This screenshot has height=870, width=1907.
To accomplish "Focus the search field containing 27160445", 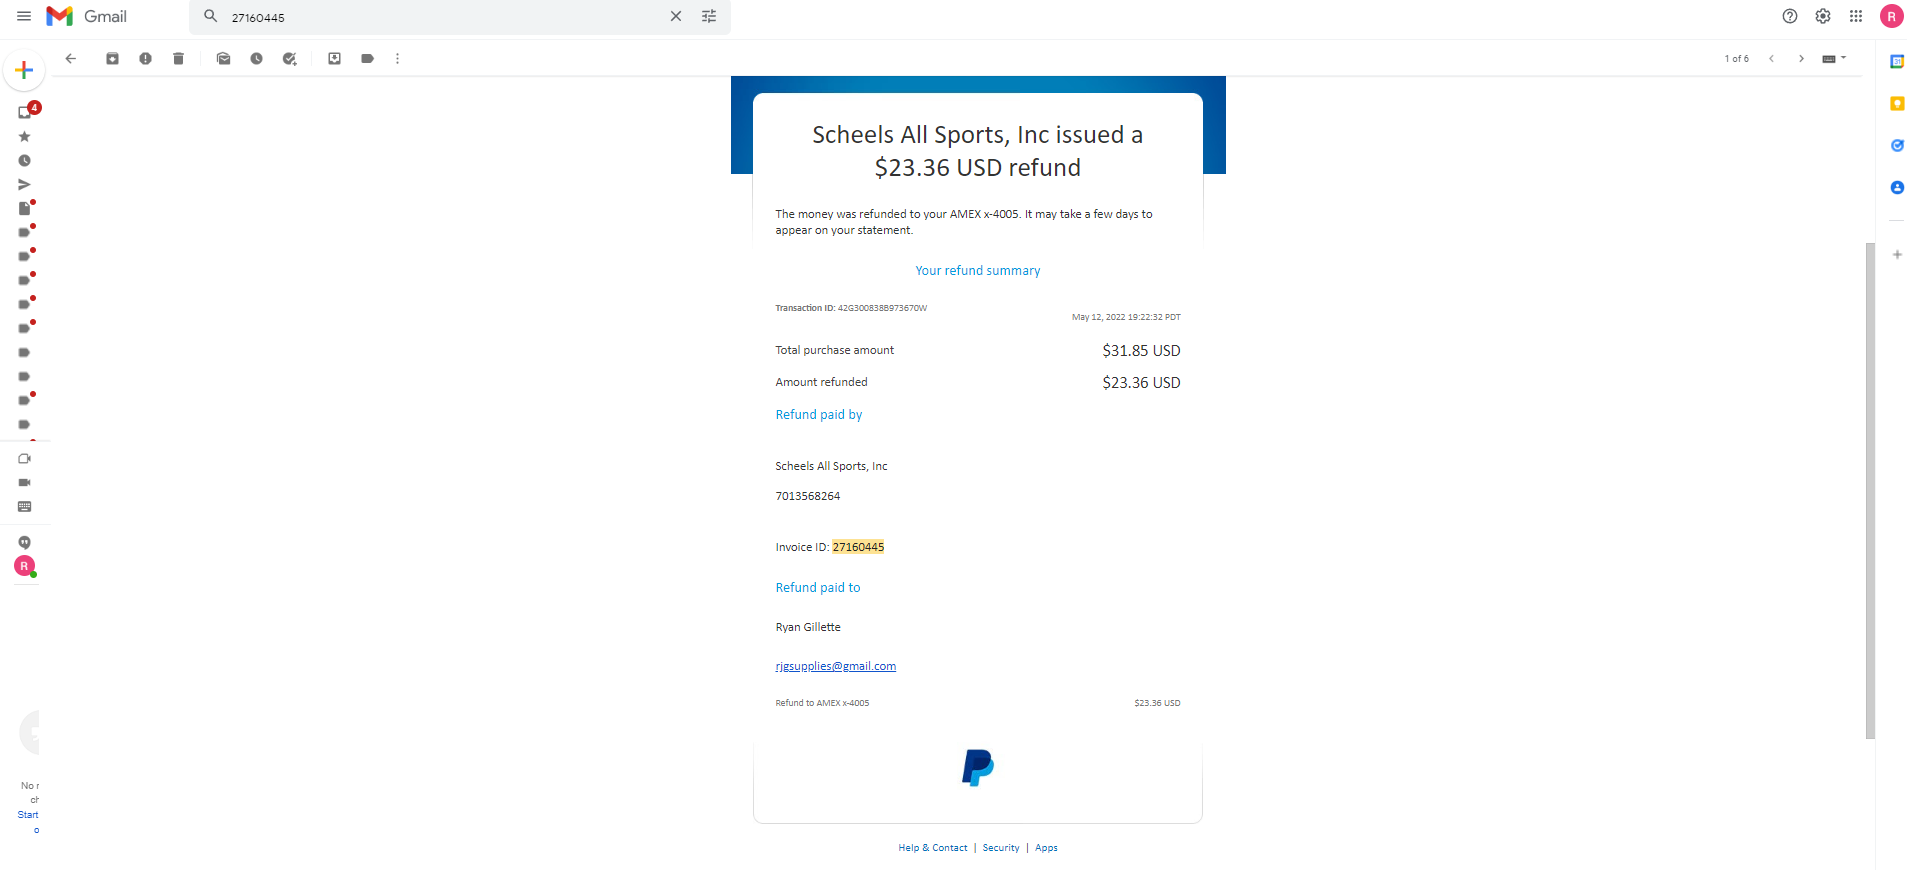I will [x=445, y=17].
